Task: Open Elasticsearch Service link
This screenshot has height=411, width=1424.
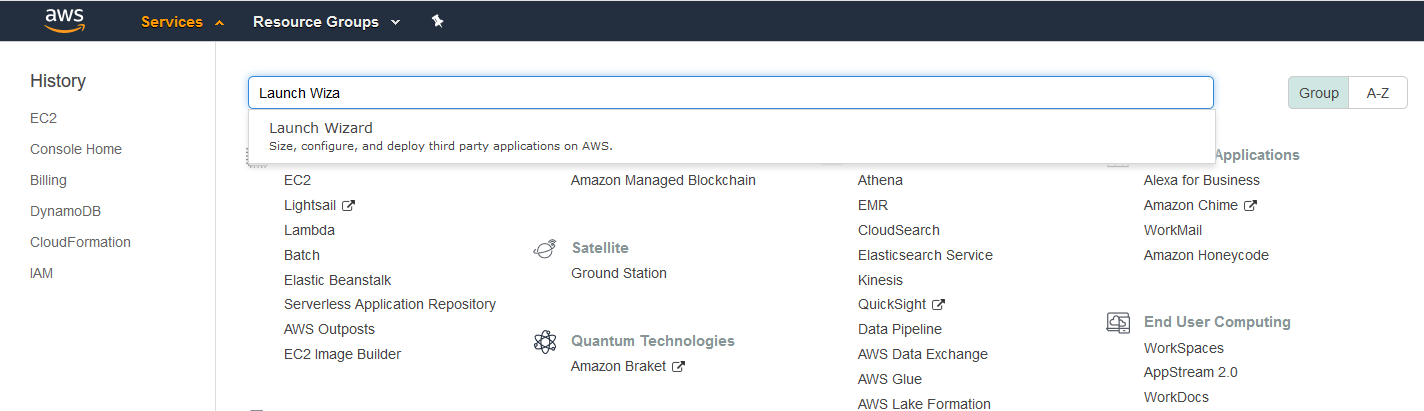Action: pyautogui.click(x=925, y=255)
